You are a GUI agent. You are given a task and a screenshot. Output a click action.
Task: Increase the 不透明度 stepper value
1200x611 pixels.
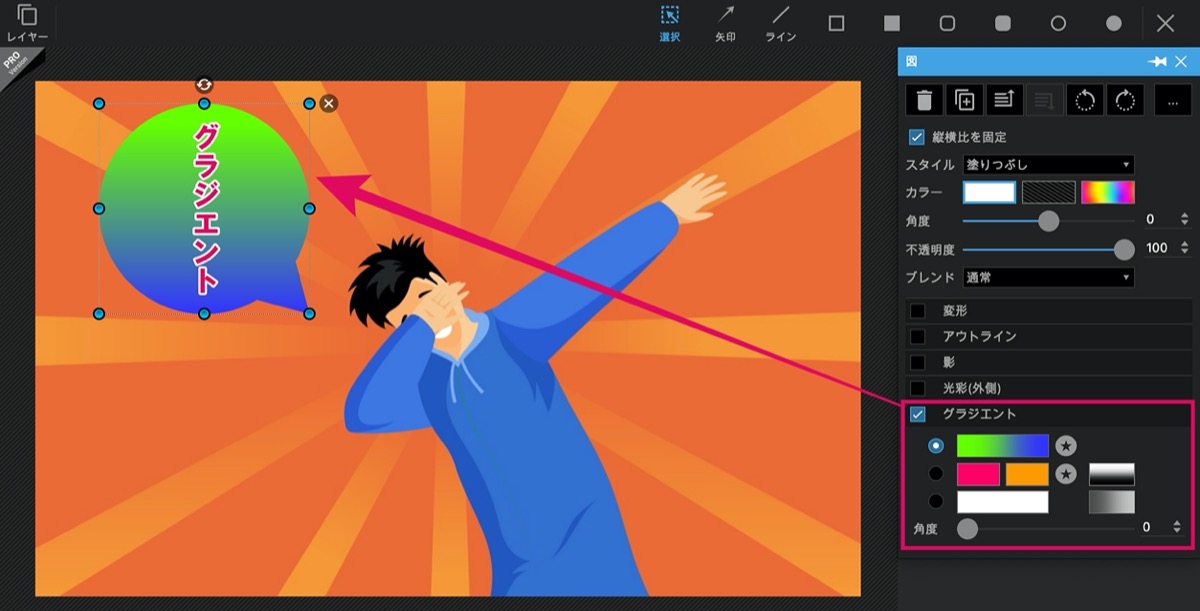tap(1185, 244)
